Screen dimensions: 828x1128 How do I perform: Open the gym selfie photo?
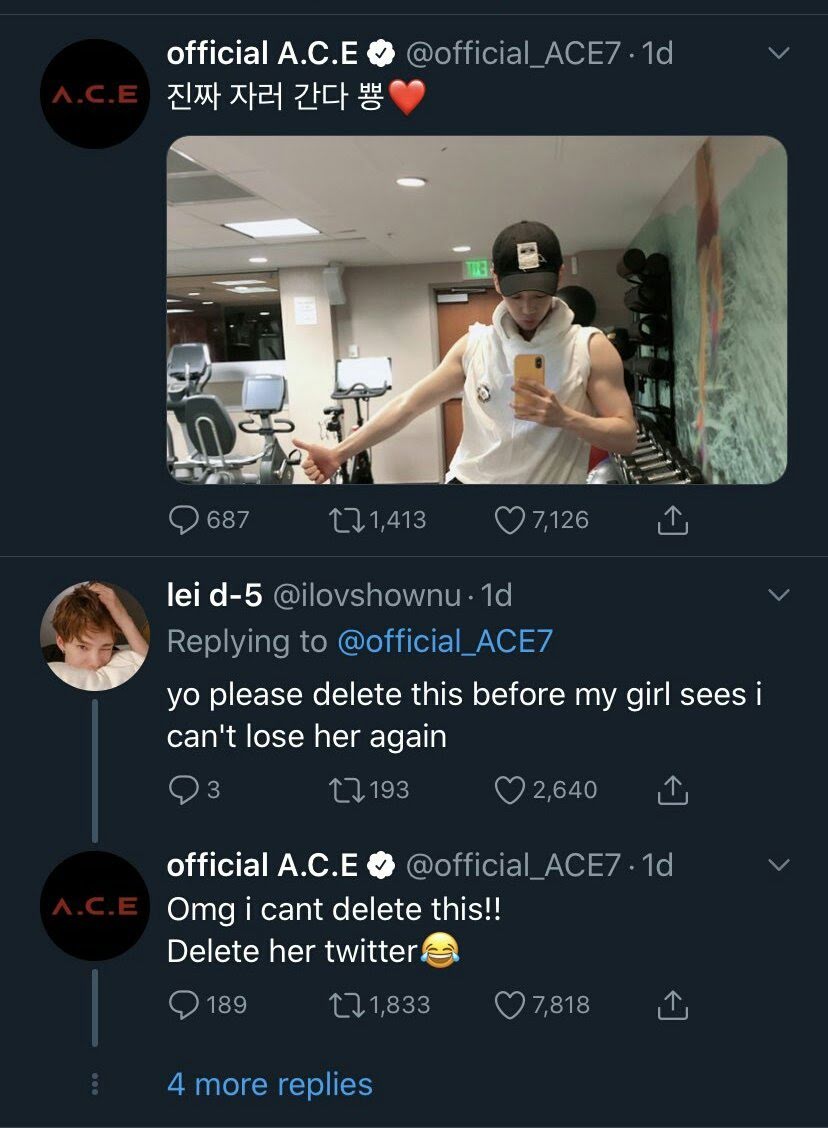tap(476, 310)
